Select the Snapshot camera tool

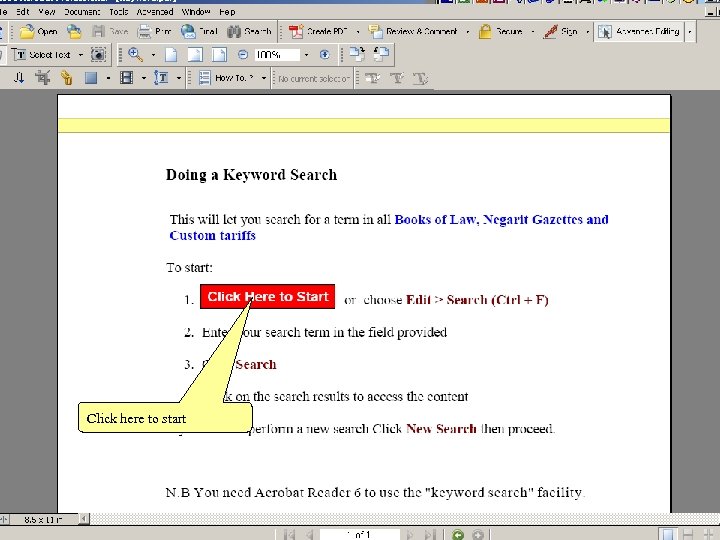[x=98, y=55]
